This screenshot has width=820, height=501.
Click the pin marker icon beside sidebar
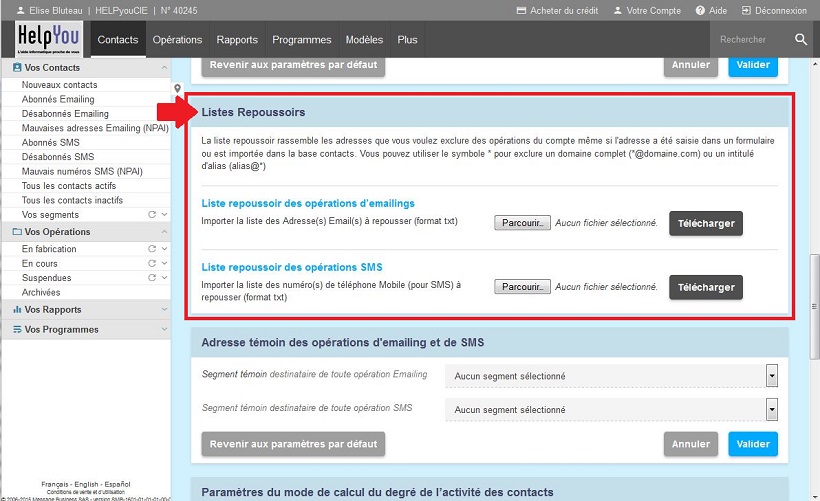point(177,88)
